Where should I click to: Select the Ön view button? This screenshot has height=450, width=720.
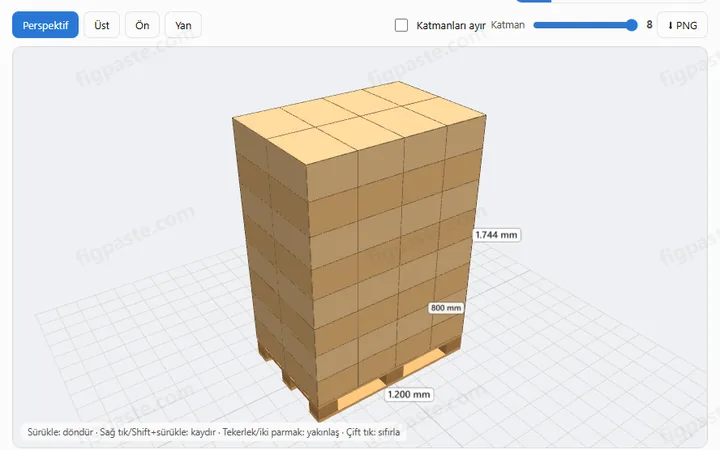(x=142, y=25)
